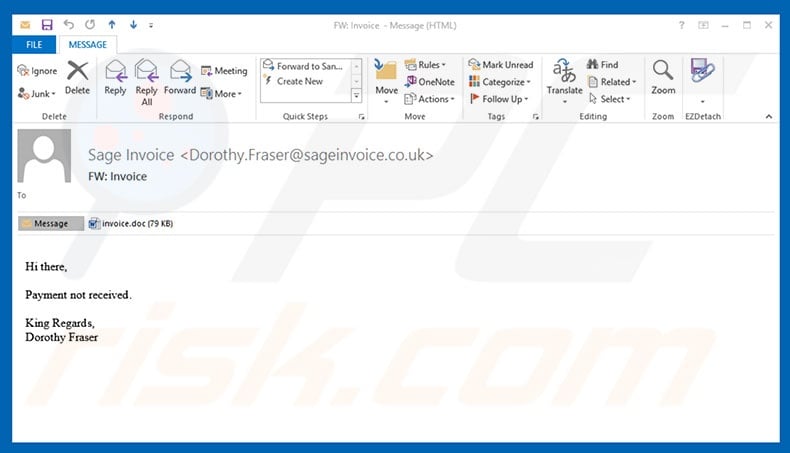Viewport: 790px width, 453px height.
Task: Collapse the ribbon with the arrow
Action: 769,116
